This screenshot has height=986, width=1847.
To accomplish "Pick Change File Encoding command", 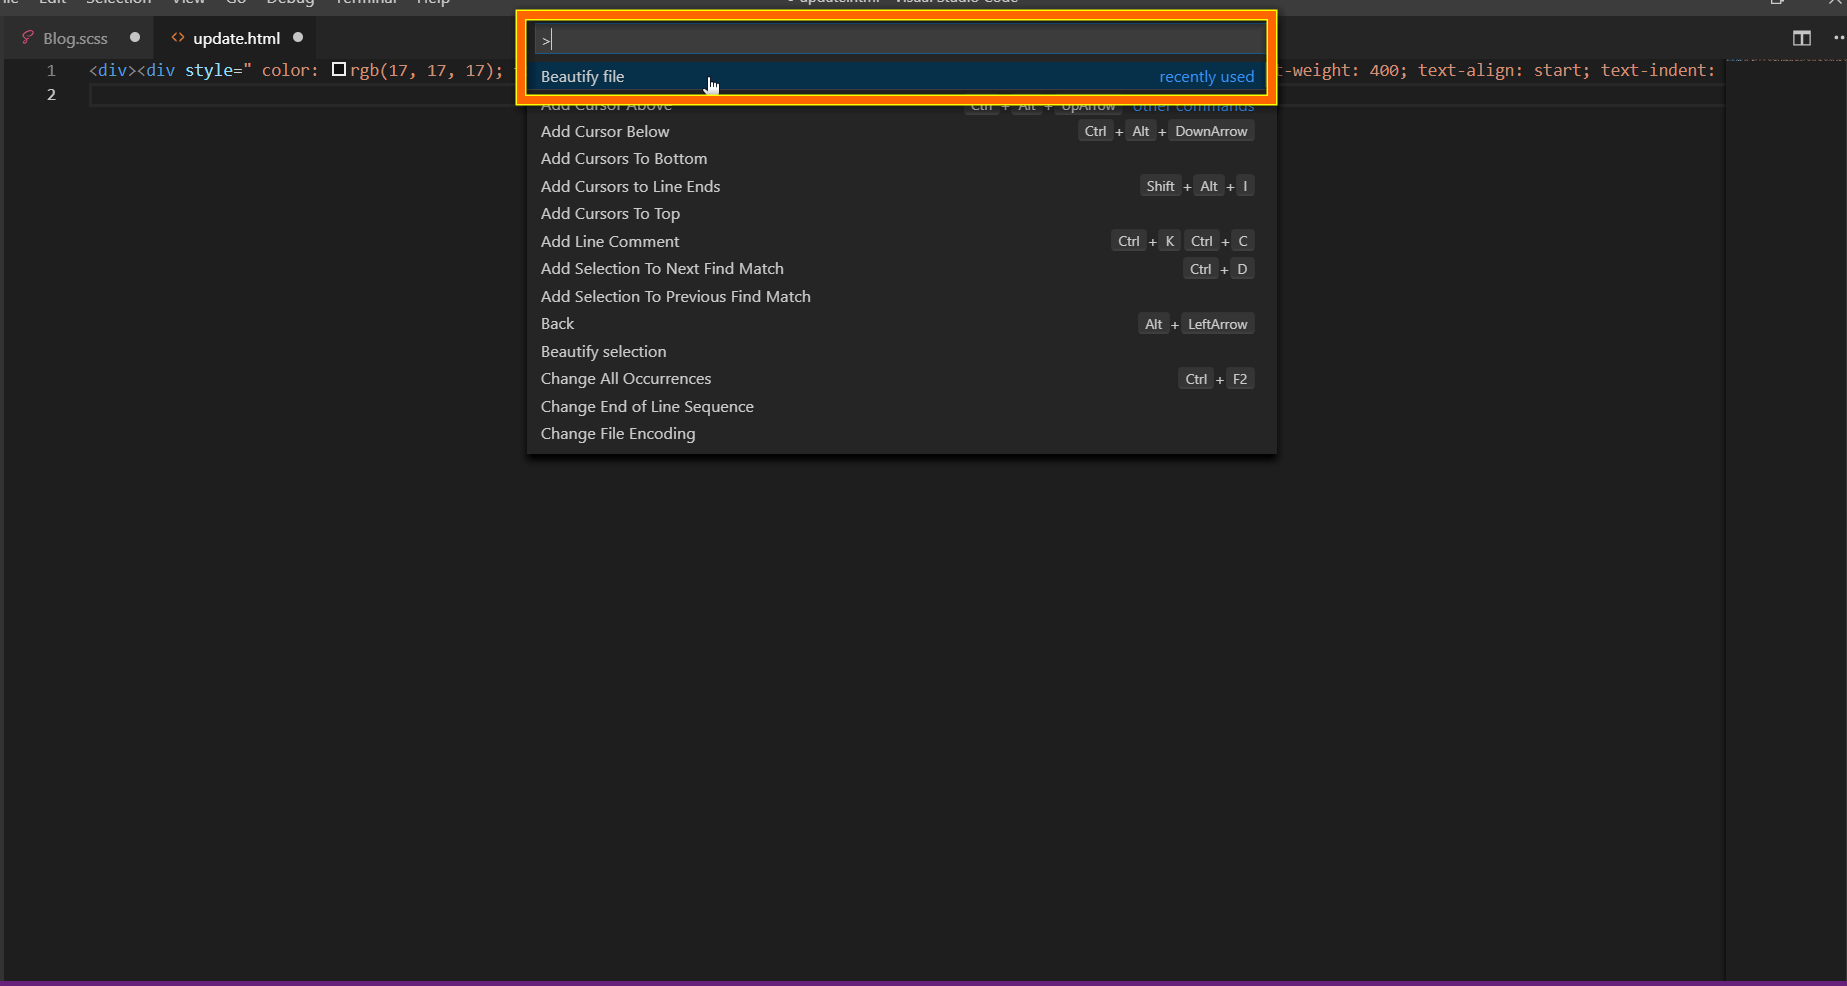I will click(901, 434).
